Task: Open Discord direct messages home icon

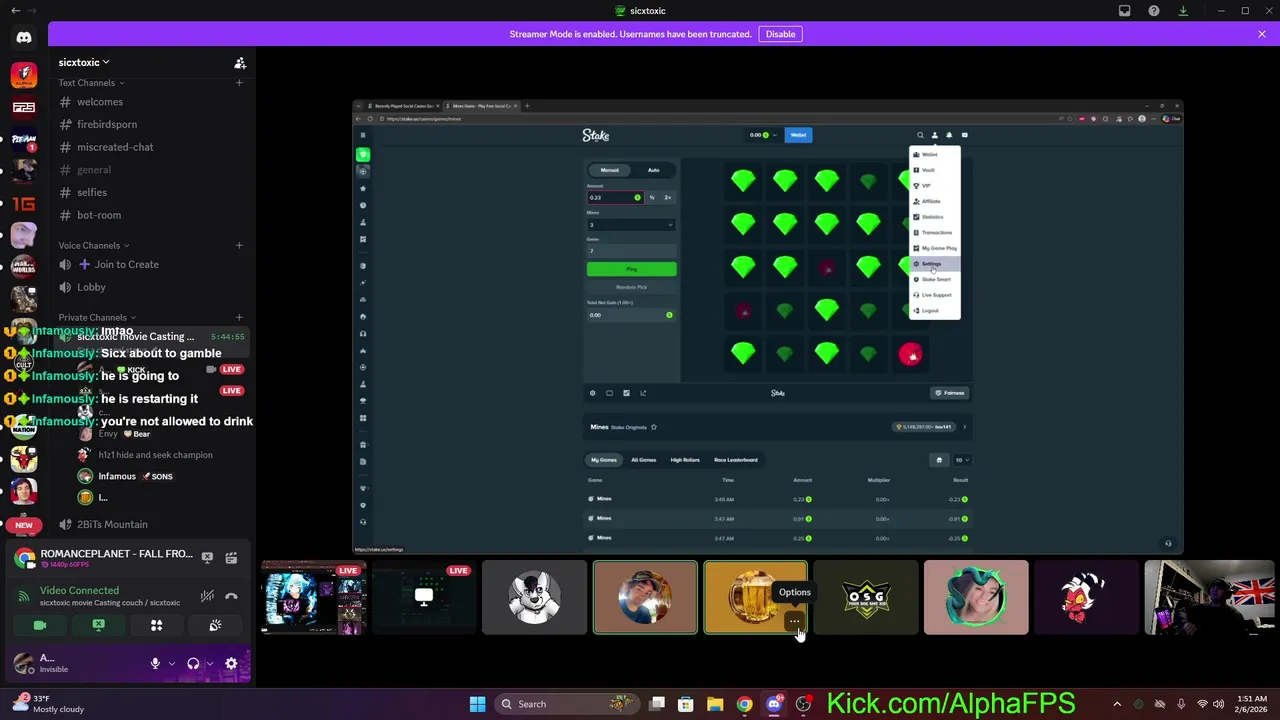Action: tap(24, 38)
